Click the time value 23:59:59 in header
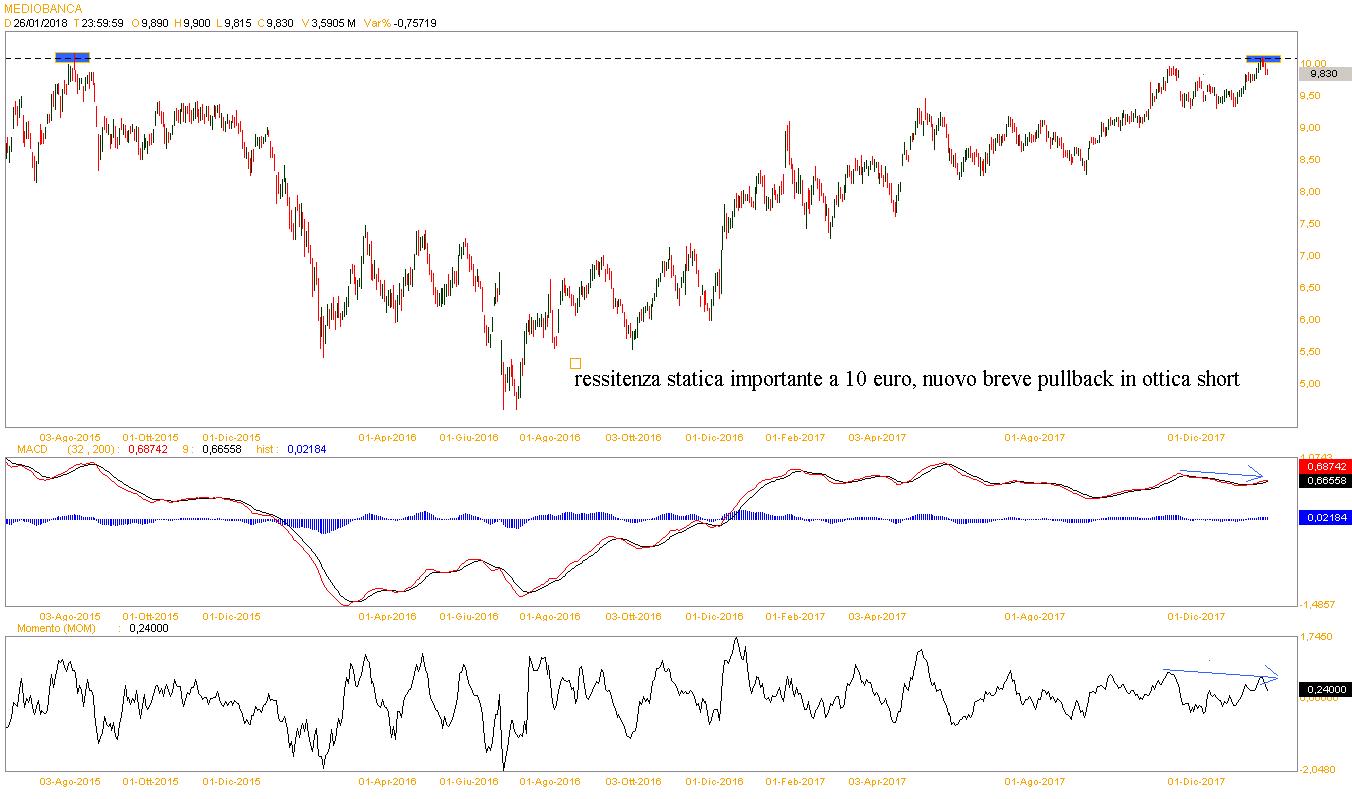 103,23
